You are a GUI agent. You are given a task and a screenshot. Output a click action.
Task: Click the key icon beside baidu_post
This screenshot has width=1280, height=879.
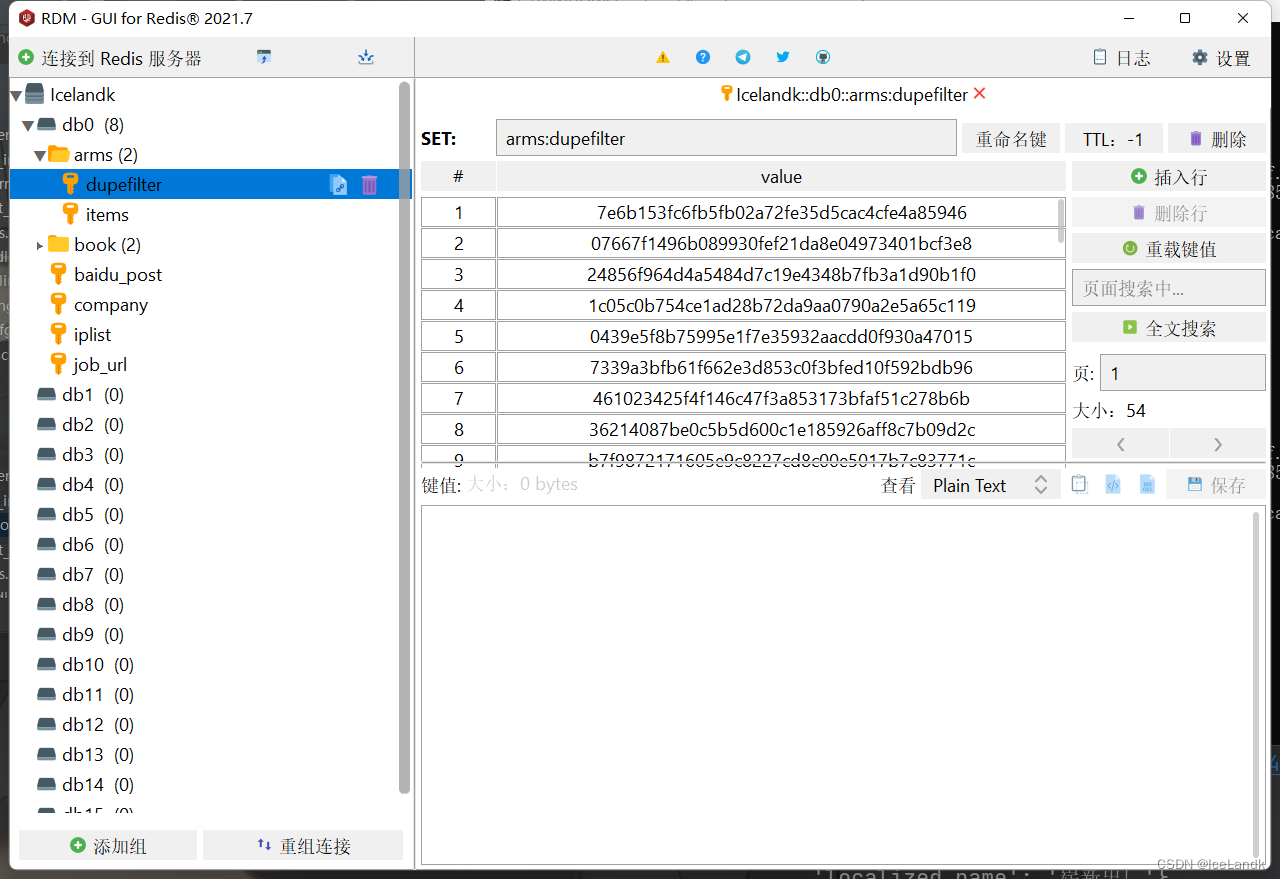(58, 275)
